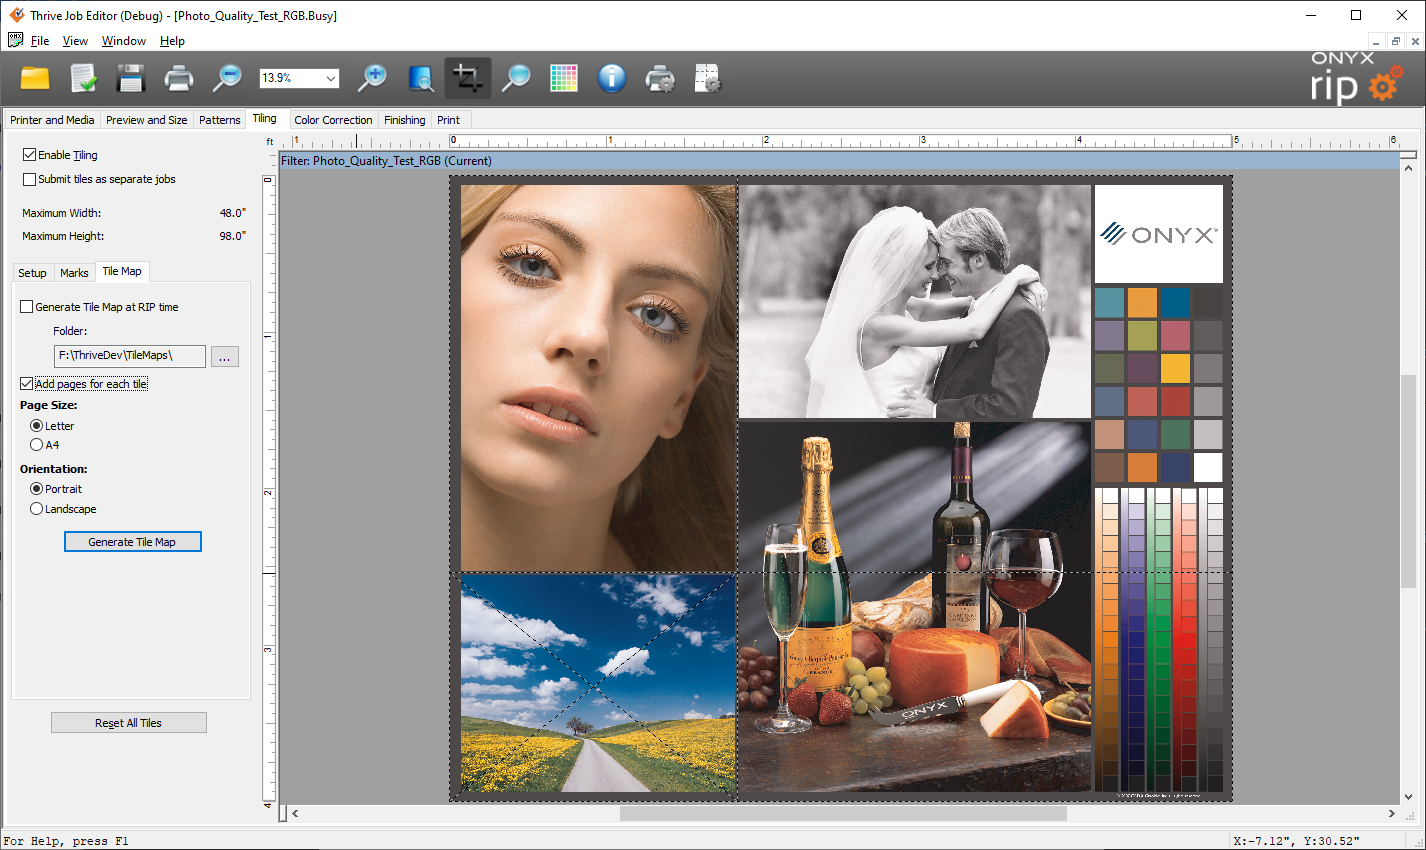Screen dimensions: 1426x850
Task: Click the zoom in magnifier icon
Action: (372, 78)
